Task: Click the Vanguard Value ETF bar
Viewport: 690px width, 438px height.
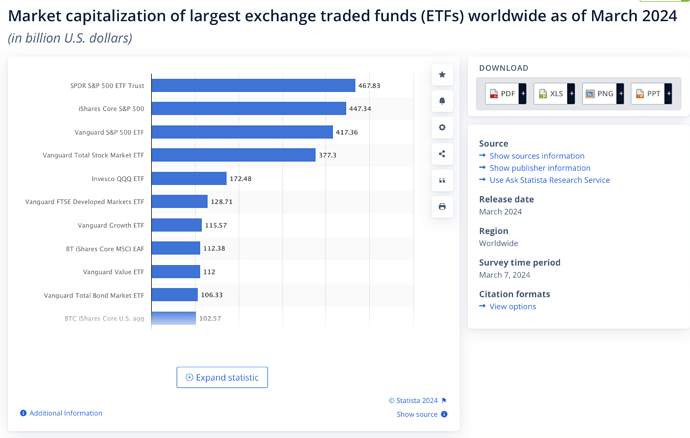Action: click(176, 272)
